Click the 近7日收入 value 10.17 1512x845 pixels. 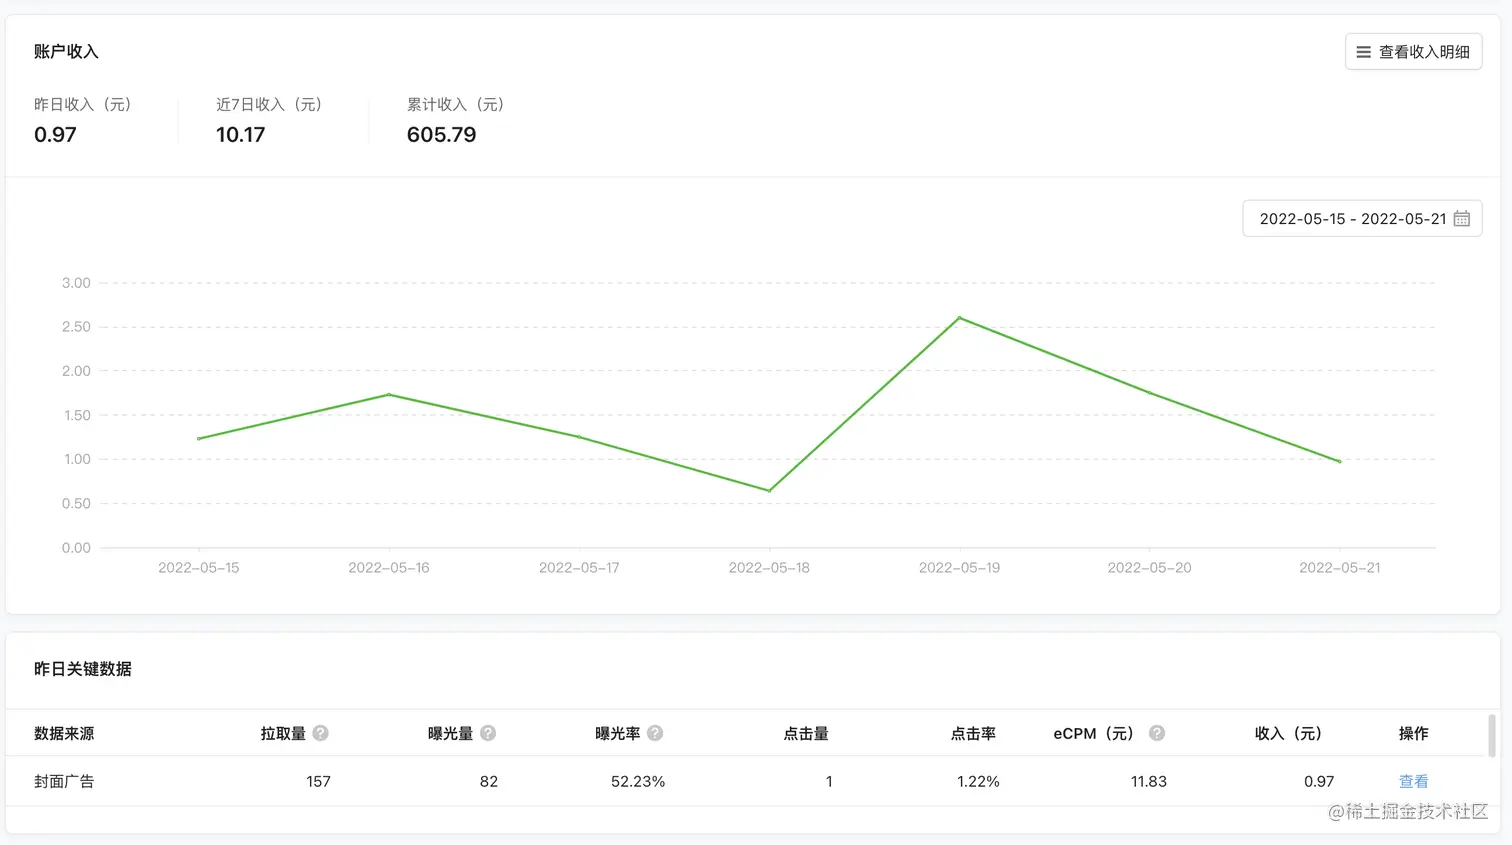241,135
